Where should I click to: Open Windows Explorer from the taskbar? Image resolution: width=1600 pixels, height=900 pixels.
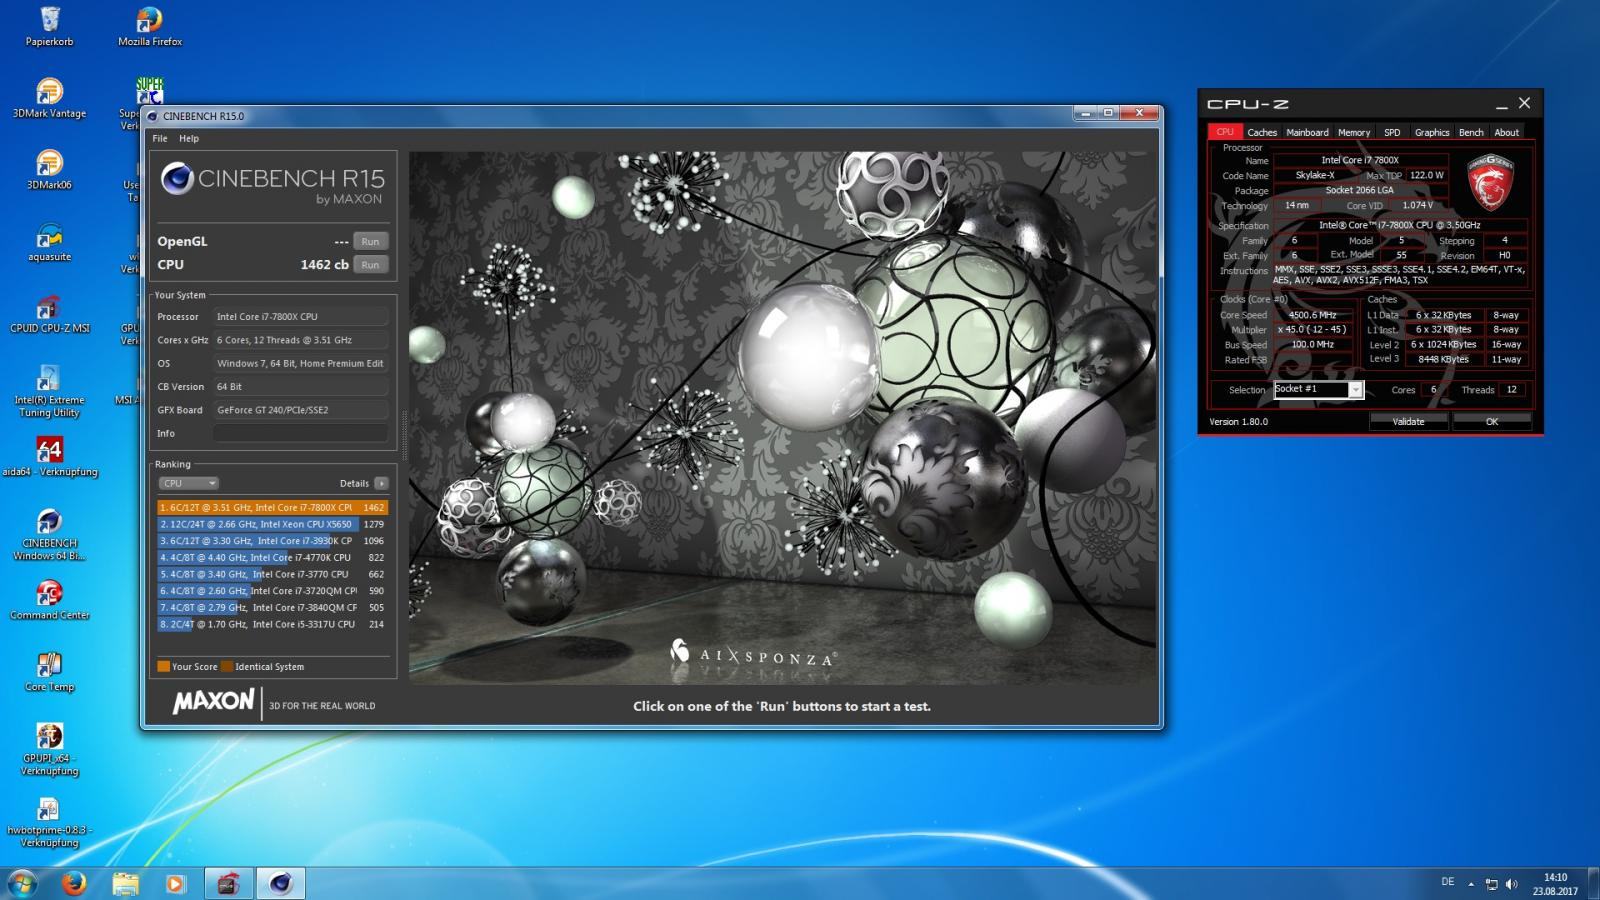[125, 884]
